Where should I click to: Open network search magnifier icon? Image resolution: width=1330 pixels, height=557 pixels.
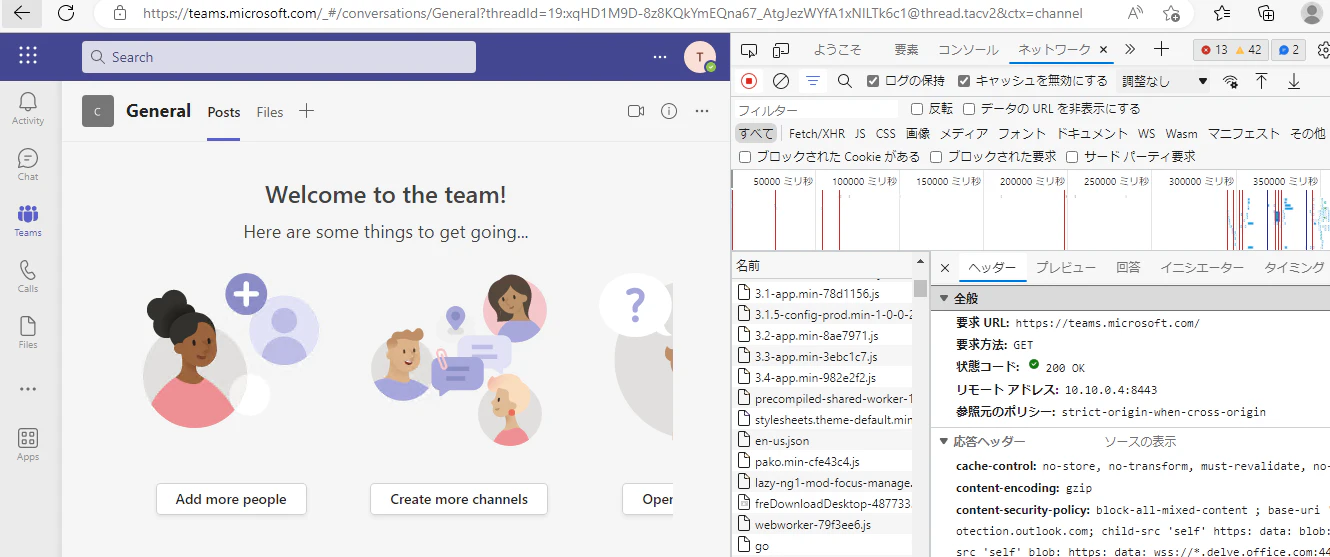[x=845, y=81]
